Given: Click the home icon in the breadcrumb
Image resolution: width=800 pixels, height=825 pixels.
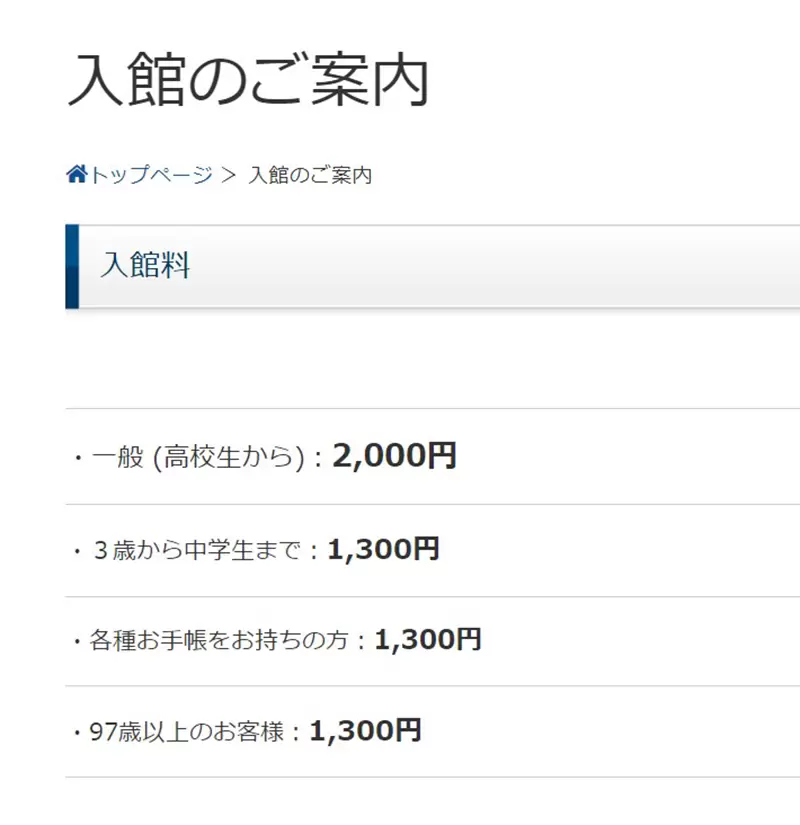Looking at the screenshot, I should tap(77, 175).
